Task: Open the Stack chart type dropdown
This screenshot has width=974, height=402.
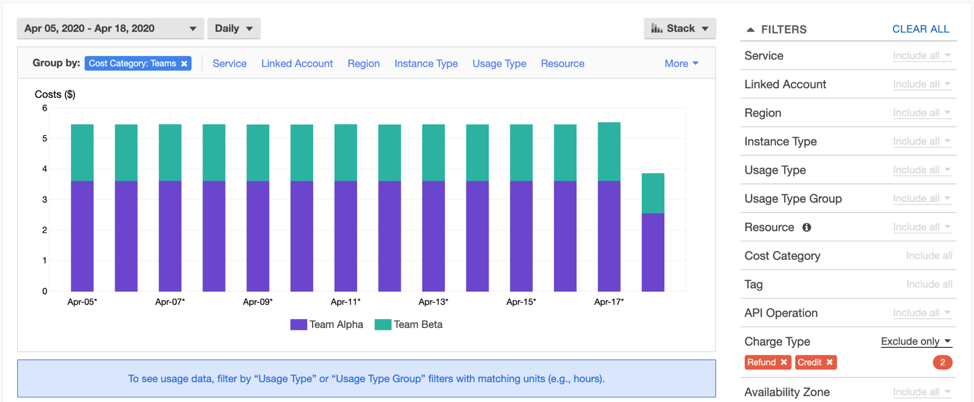Action: pos(679,28)
